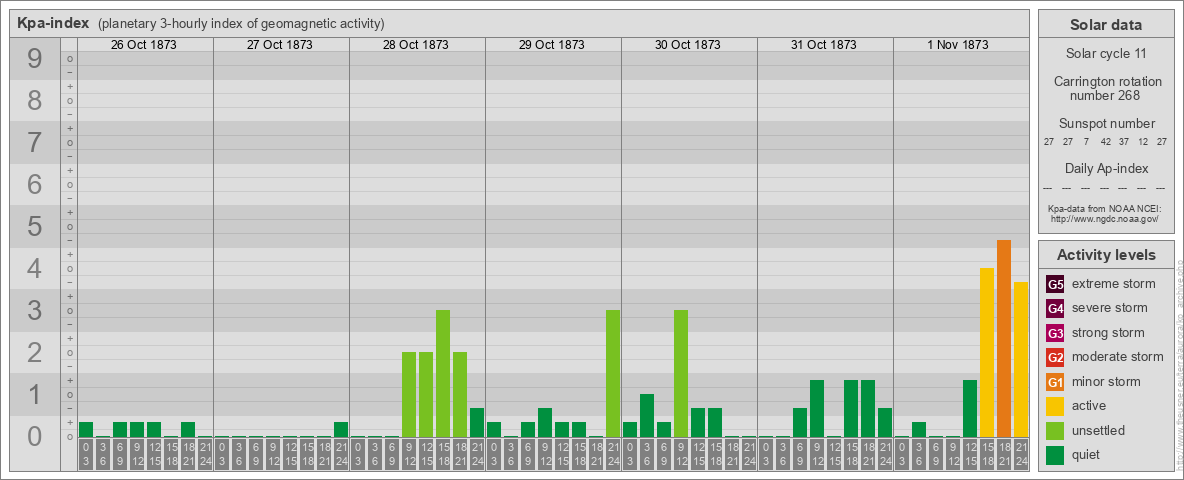Click the Kp level '2' axis label

[35, 352]
